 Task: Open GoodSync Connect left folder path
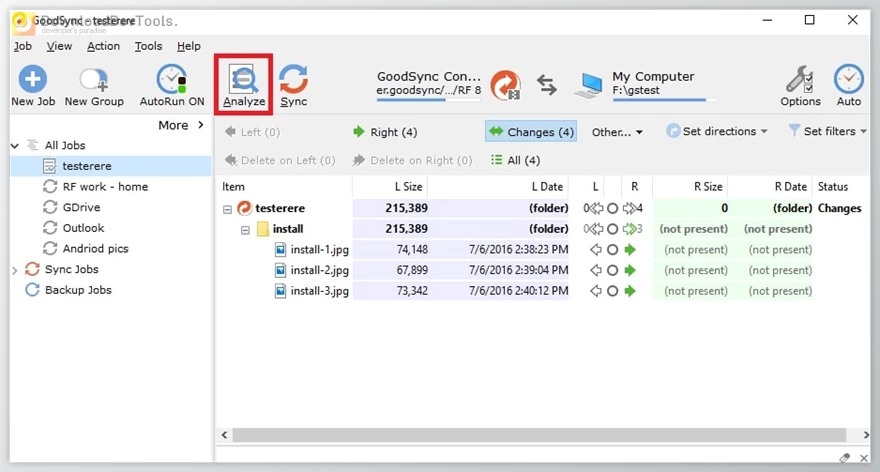pyautogui.click(x=428, y=90)
